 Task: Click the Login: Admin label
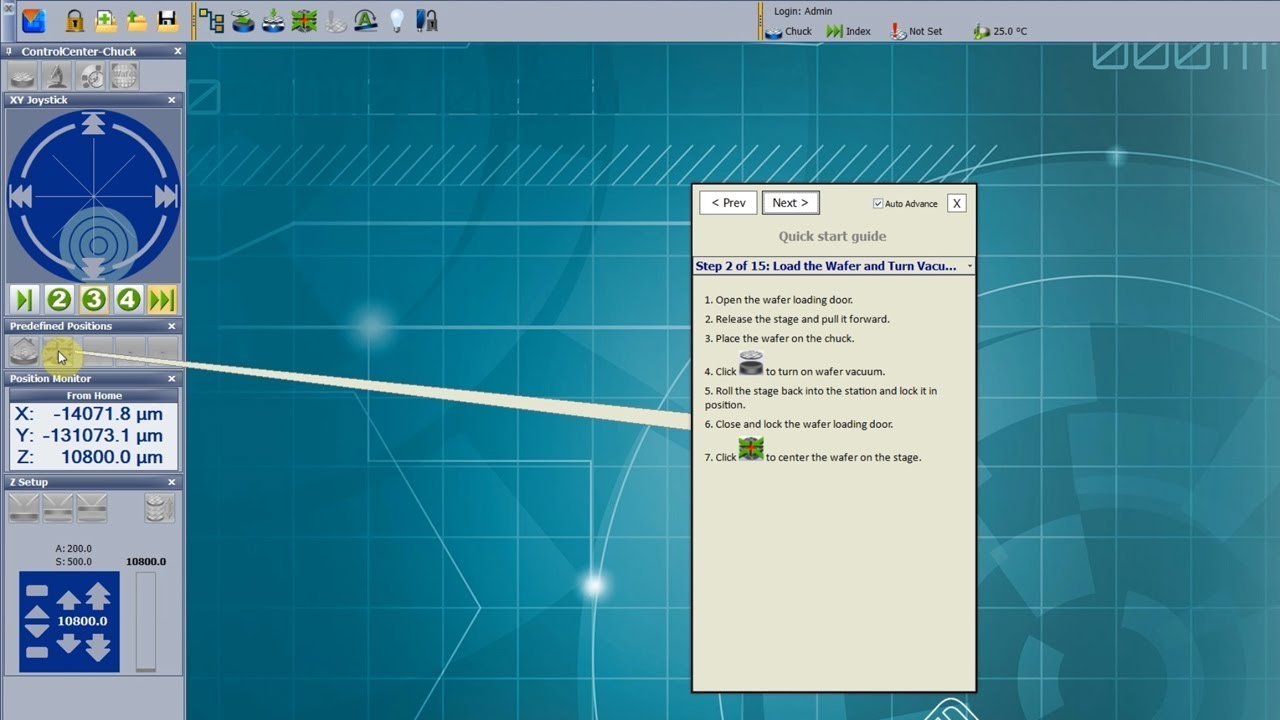click(803, 12)
